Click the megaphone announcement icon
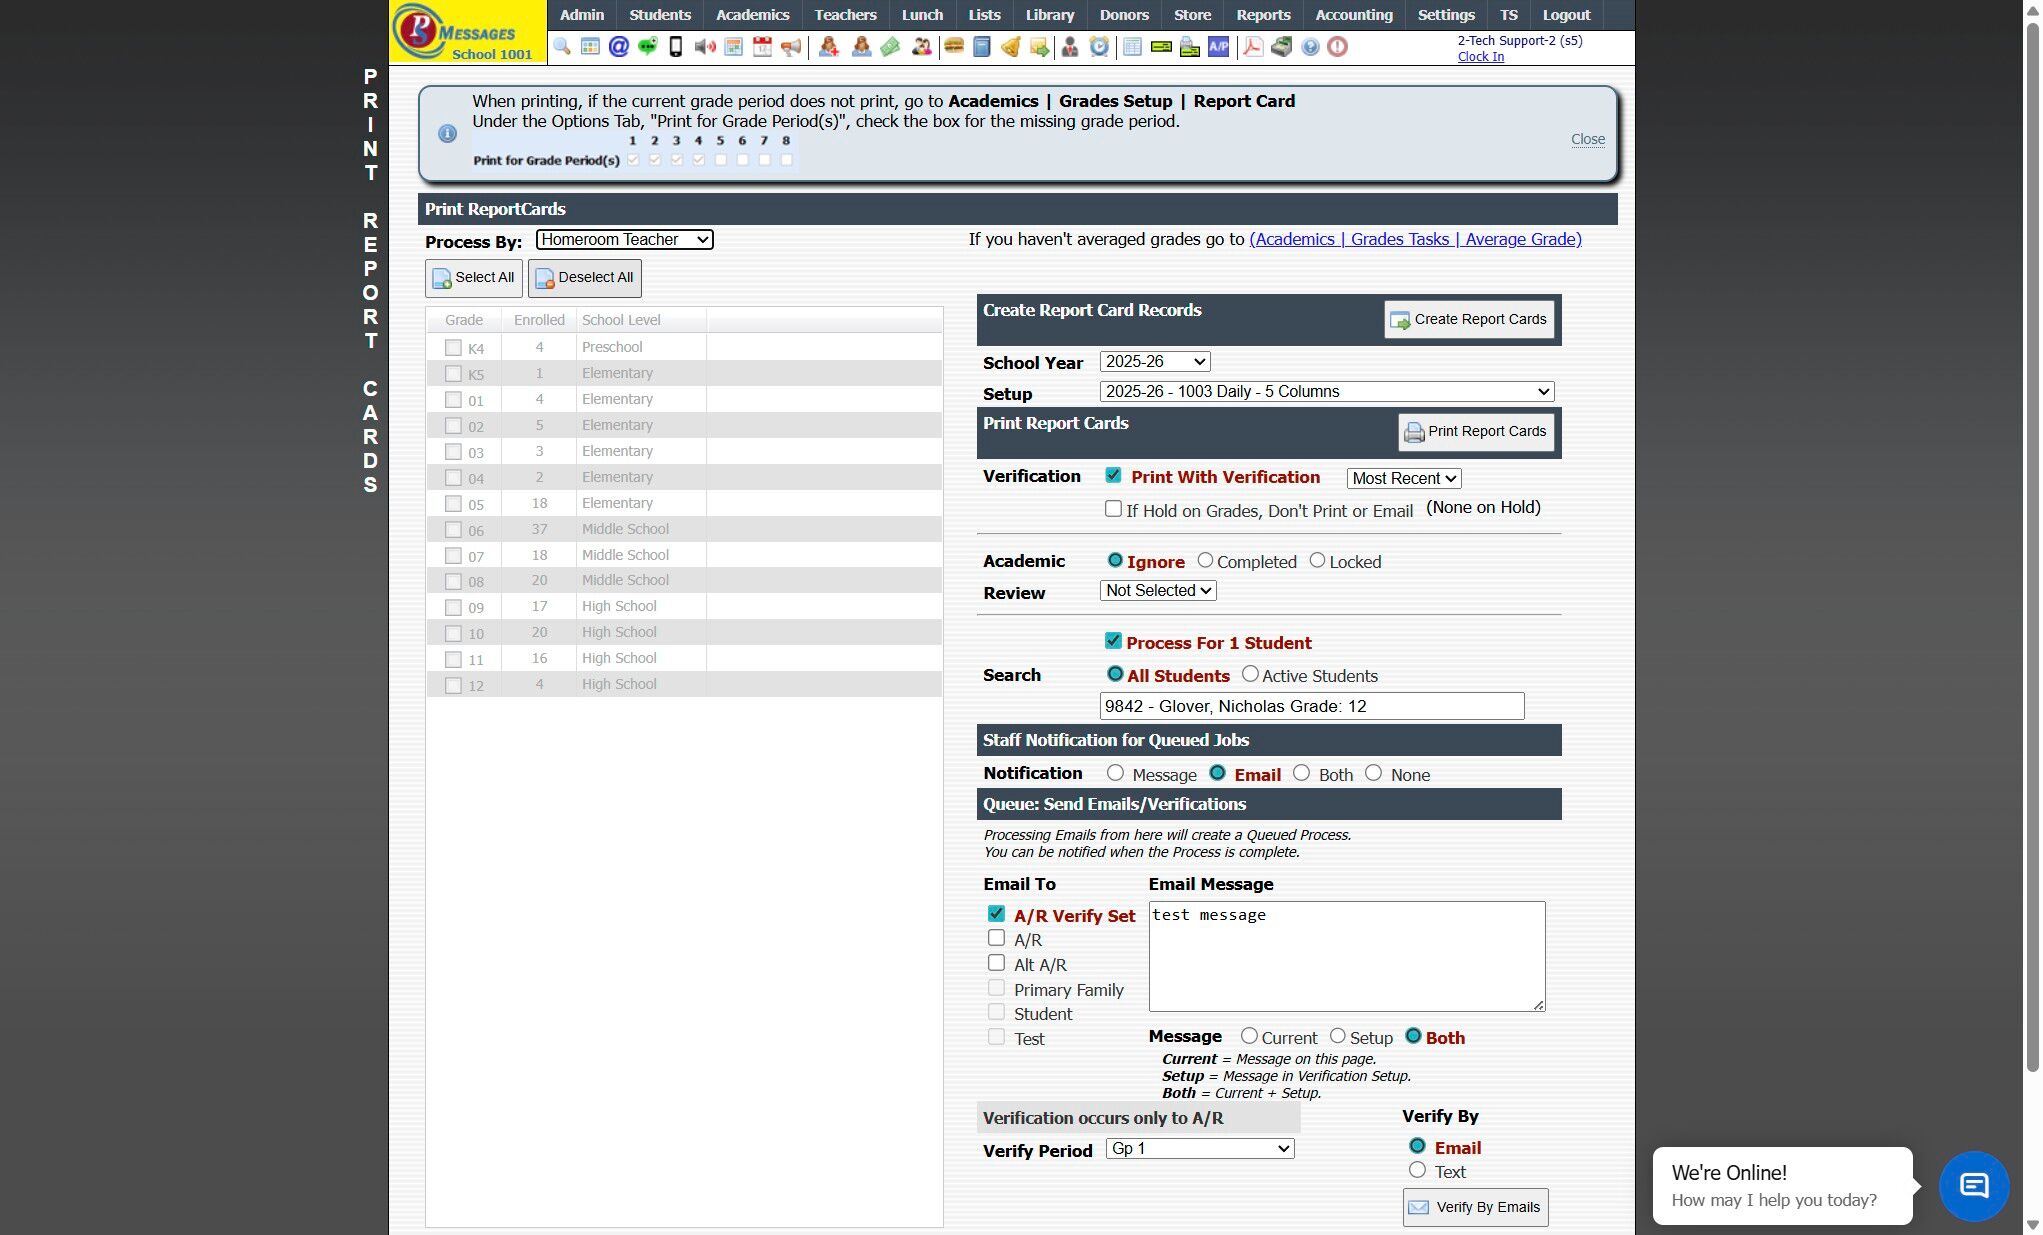Screen dimensions: 2043x1235 click(791, 47)
